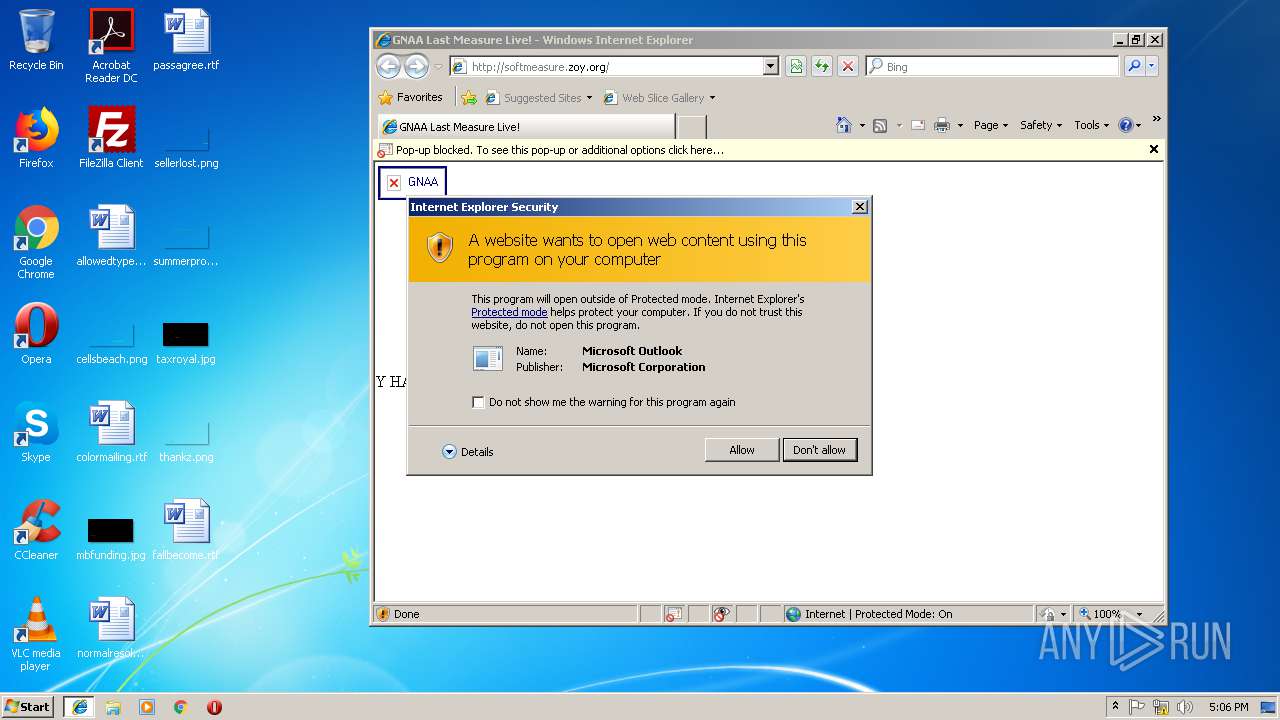Check 'Do not show me the warning' box
Viewport: 1280px width, 720px height.
478,402
